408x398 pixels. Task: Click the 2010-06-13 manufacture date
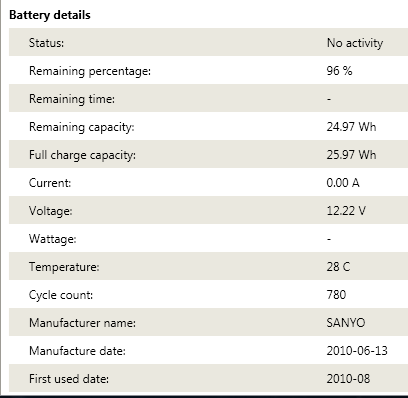click(x=357, y=351)
